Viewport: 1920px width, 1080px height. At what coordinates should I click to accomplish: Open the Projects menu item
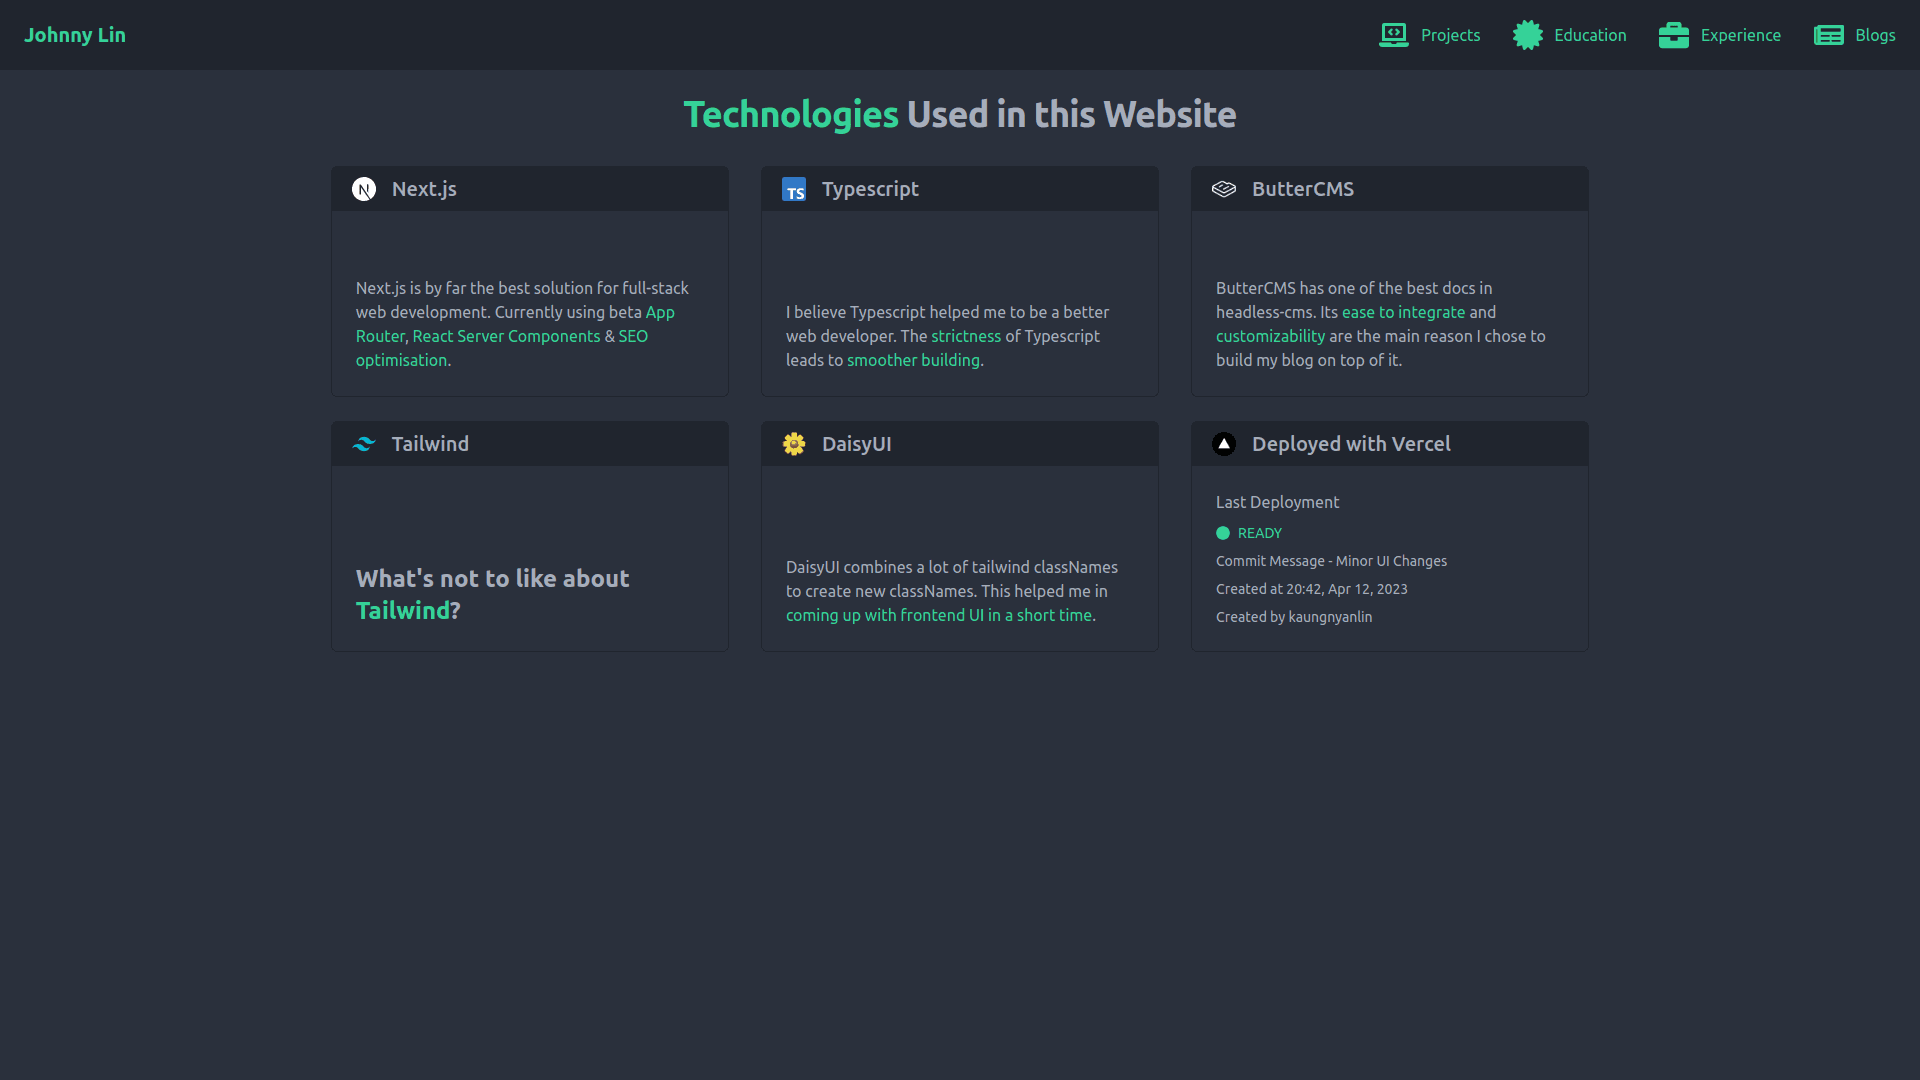coord(1450,35)
